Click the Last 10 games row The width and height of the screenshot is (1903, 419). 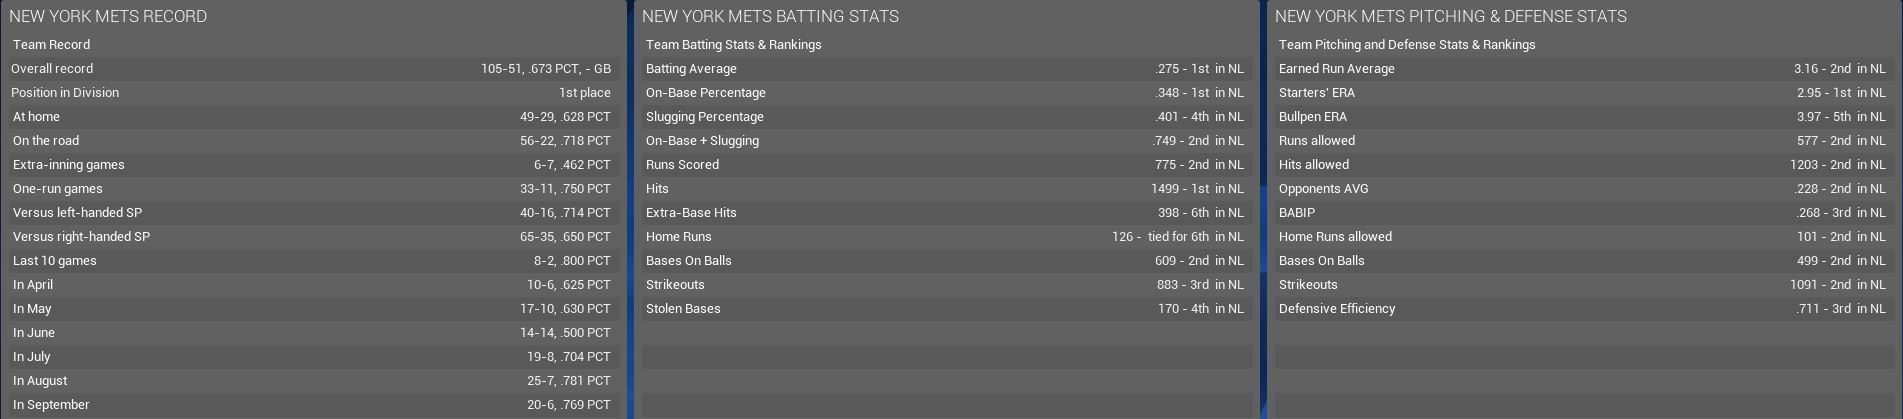click(310, 261)
